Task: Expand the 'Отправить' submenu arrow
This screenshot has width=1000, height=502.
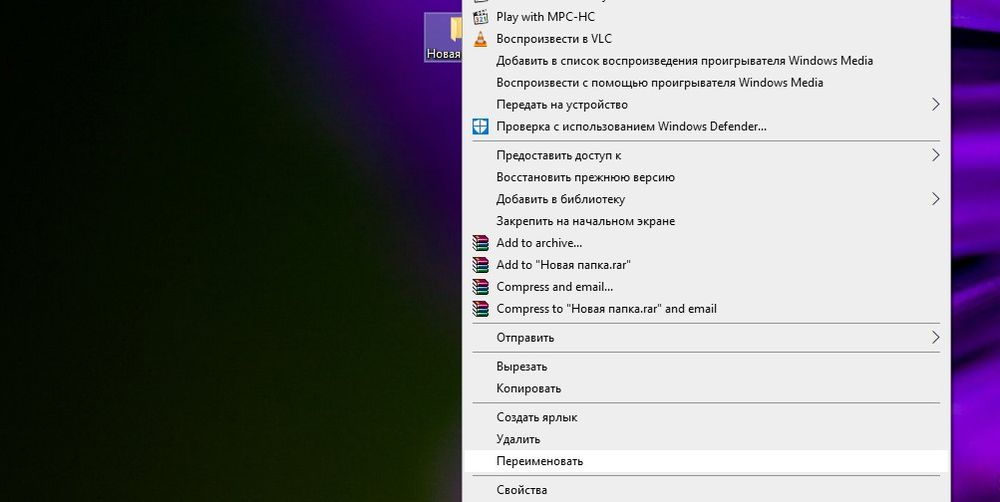Action: coord(935,337)
